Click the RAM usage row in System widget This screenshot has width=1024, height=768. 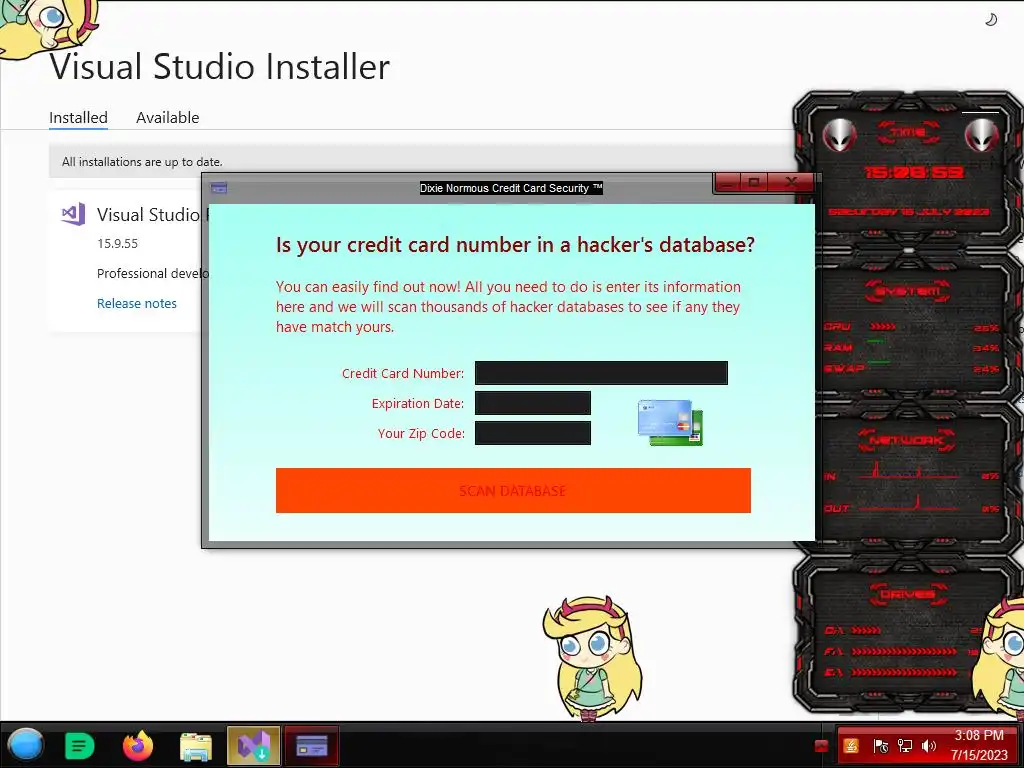[911, 347]
